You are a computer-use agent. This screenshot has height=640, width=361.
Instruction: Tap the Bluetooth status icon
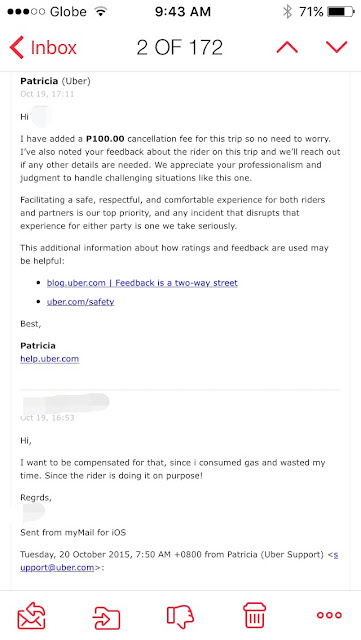287,12
